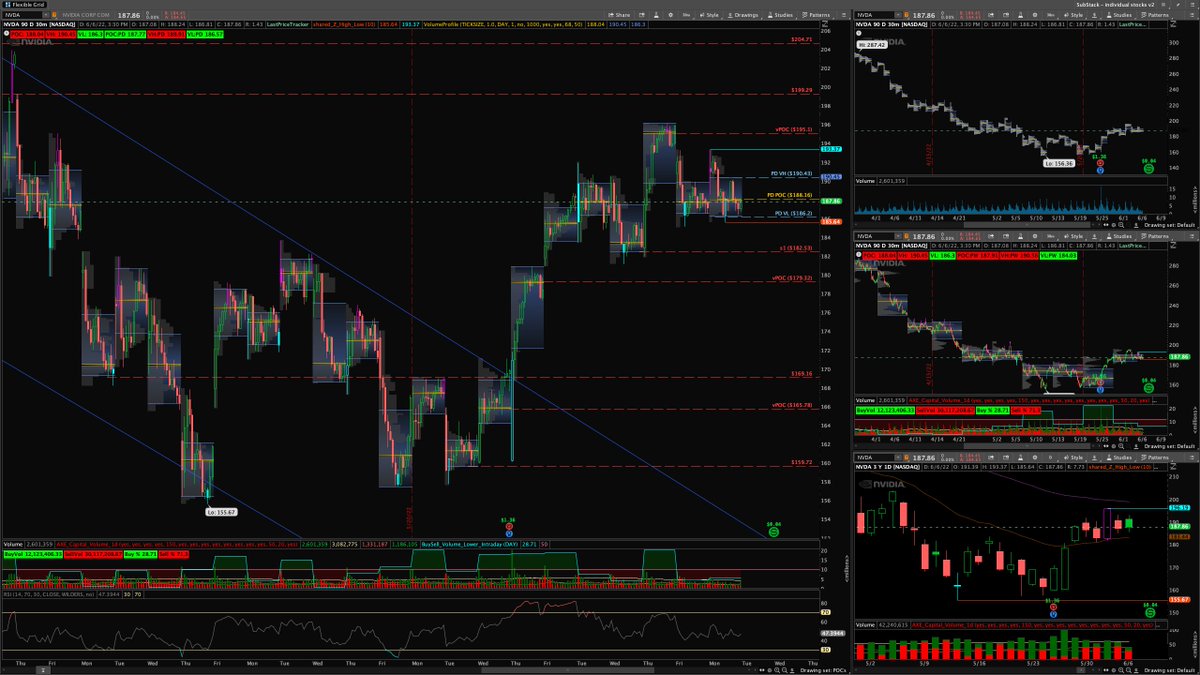Open Style in 3 Y 1D chart toolbar

coord(1073,458)
